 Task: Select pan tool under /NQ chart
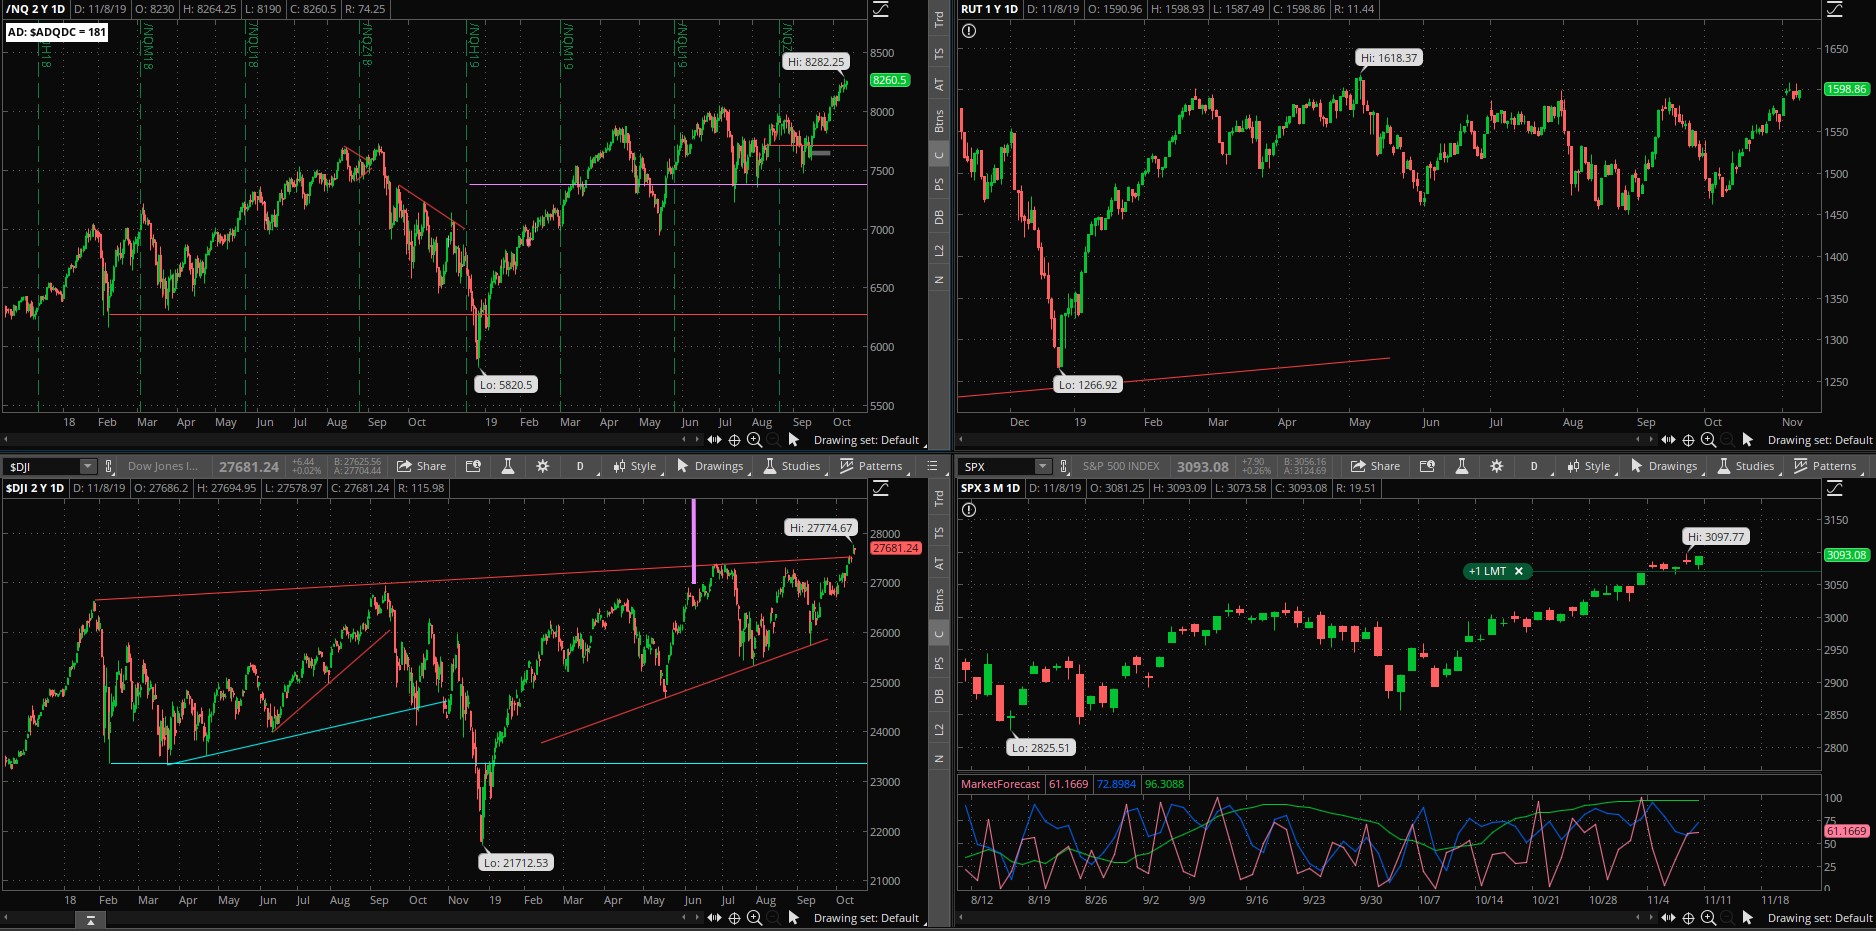tap(714, 440)
